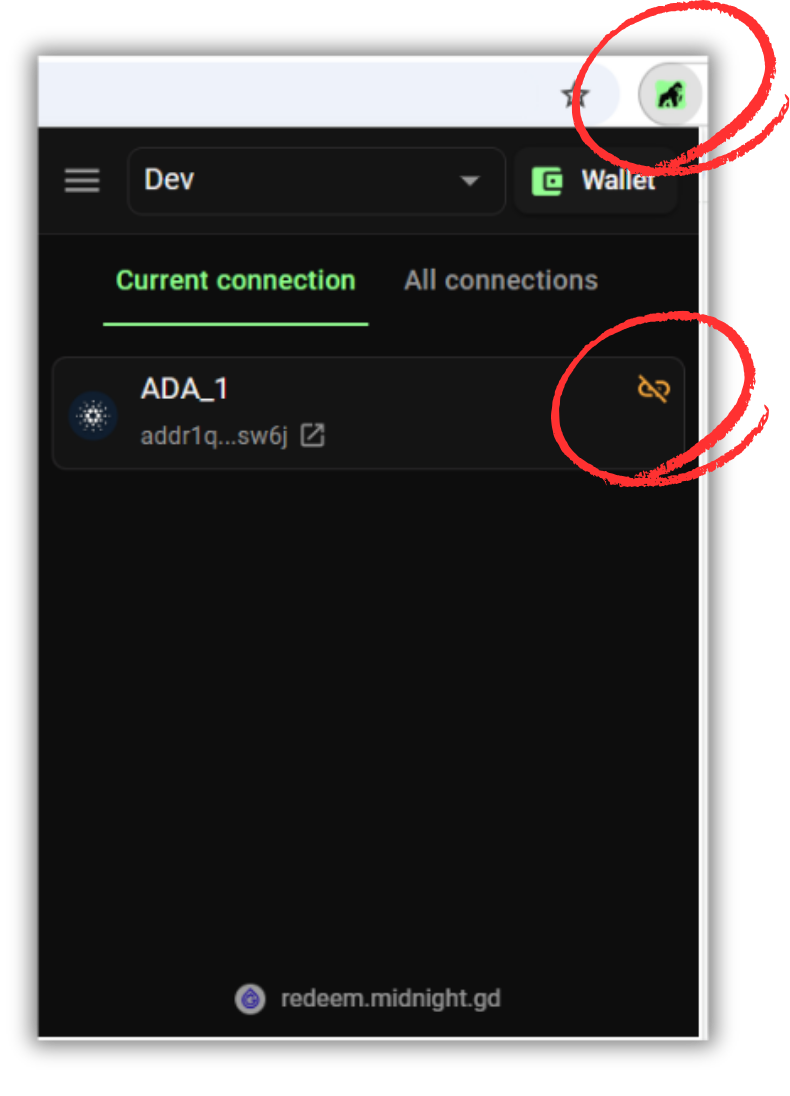The image size is (790, 1096).
Task: Open the Wallet button
Action: point(596,181)
